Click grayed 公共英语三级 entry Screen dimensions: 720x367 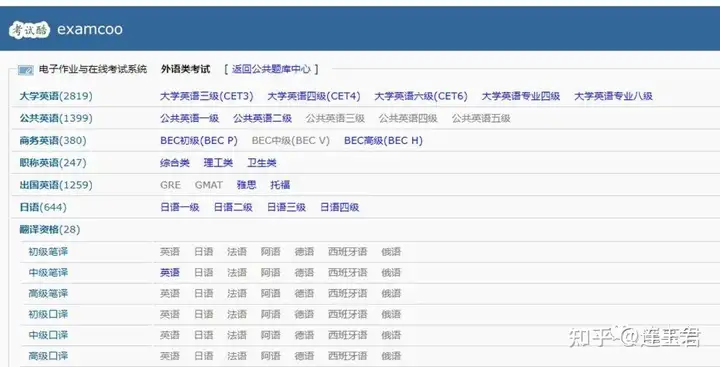[335, 118]
